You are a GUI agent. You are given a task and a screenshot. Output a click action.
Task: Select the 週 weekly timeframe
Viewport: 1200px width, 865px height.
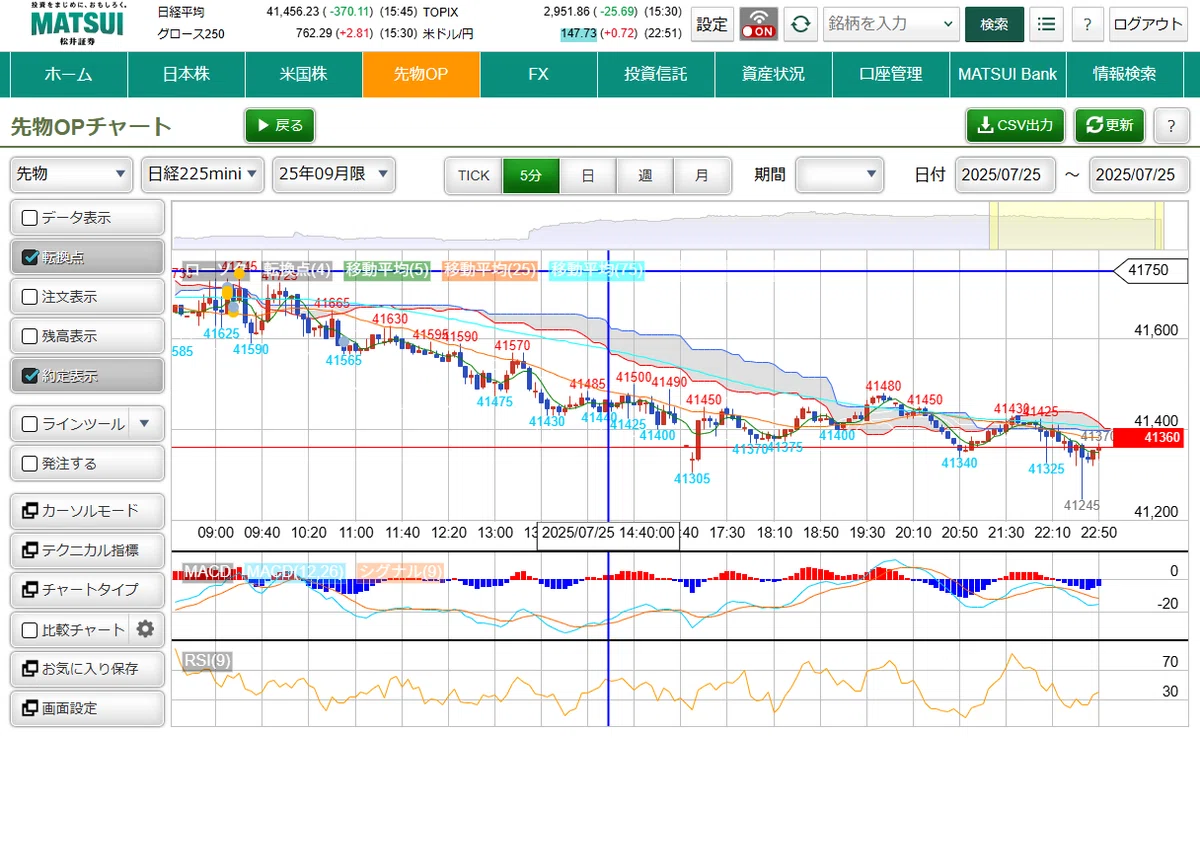pos(645,175)
